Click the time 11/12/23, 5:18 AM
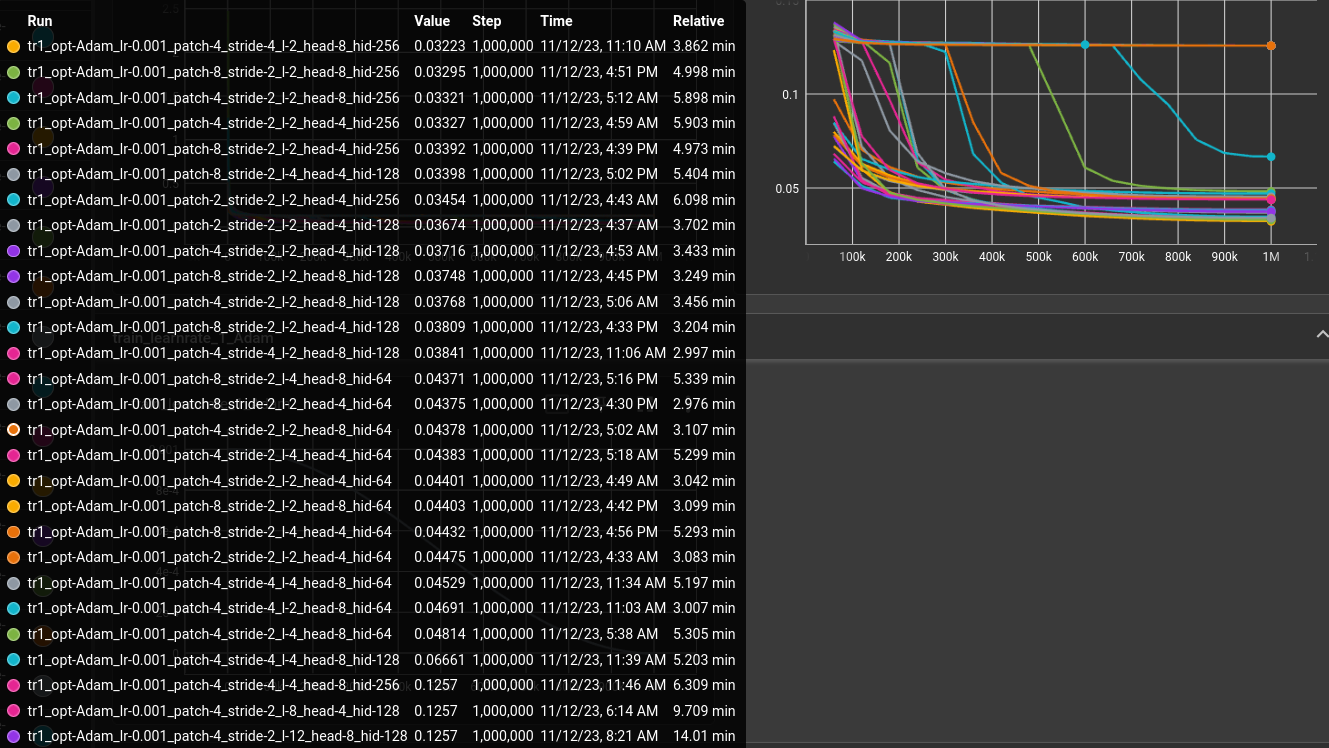The height and width of the screenshot is (748, 1329). click(x=599, y=455)
